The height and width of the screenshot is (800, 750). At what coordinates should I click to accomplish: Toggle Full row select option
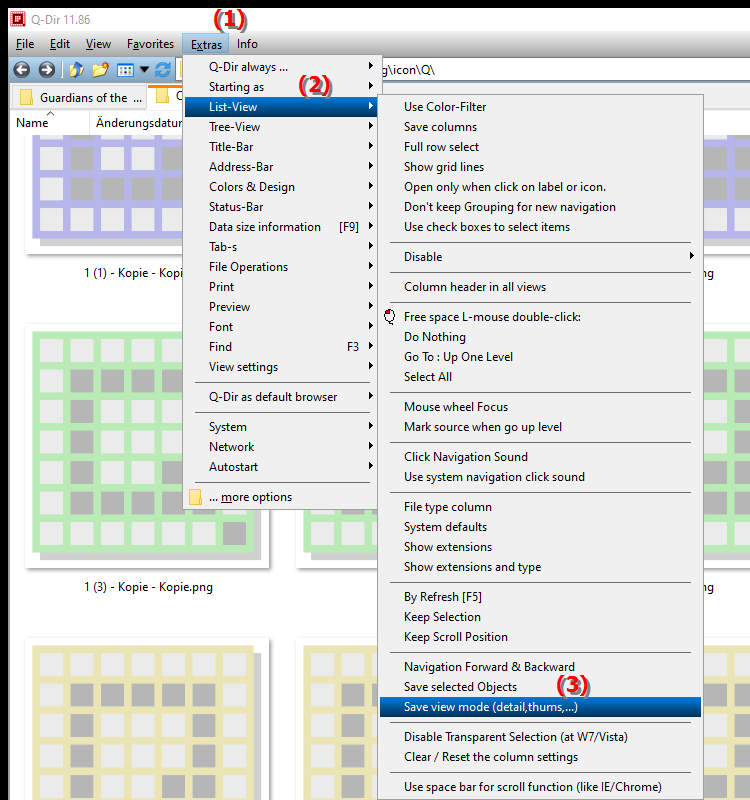(540, 147)
